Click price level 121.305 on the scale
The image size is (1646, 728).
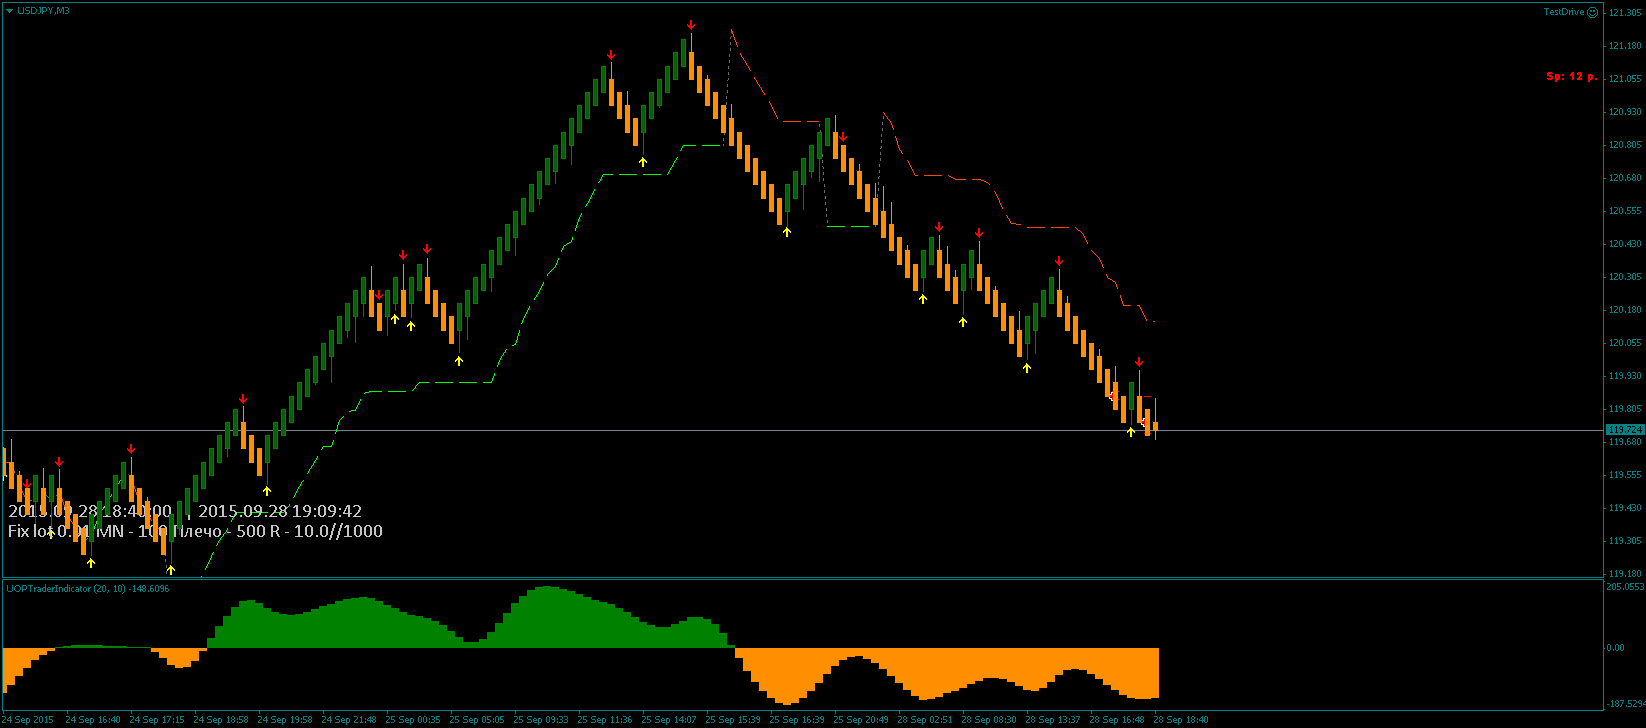point(1623,13)
